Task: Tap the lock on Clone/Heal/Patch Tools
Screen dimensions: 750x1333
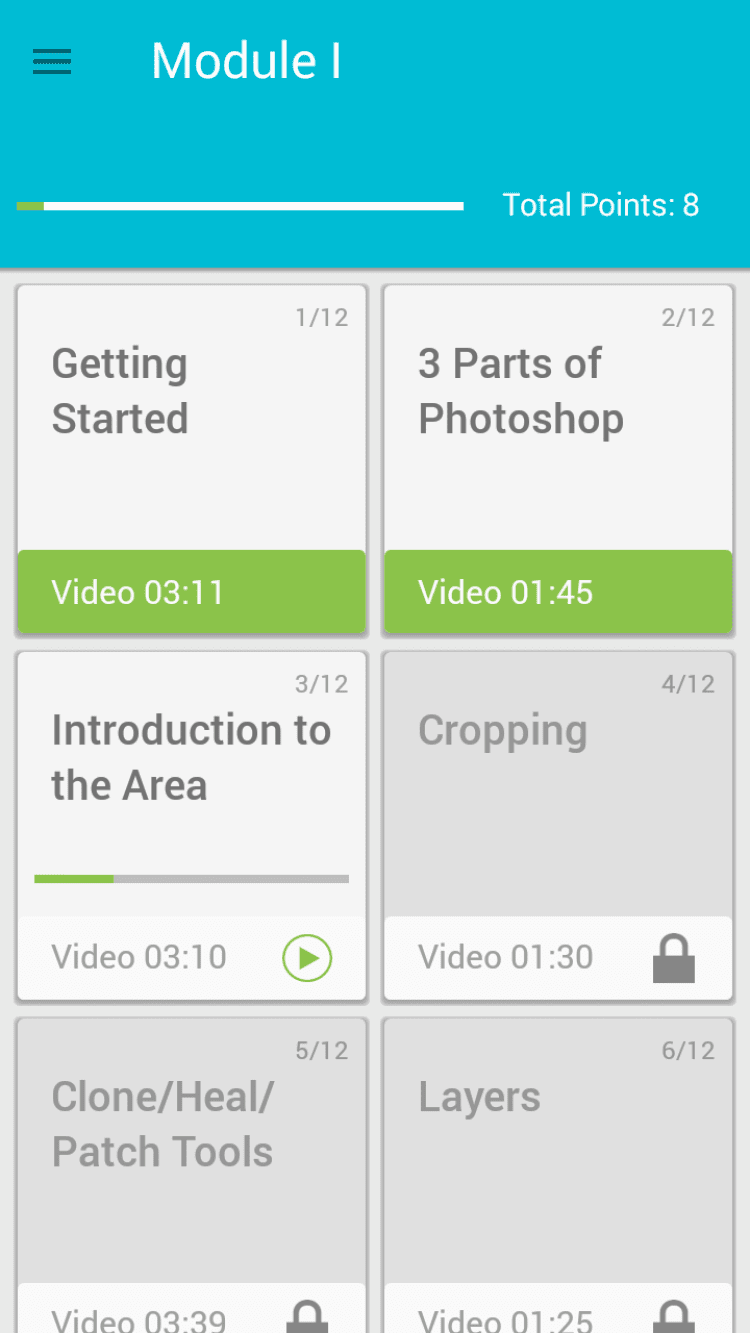Action: [x=307, y=1317]
